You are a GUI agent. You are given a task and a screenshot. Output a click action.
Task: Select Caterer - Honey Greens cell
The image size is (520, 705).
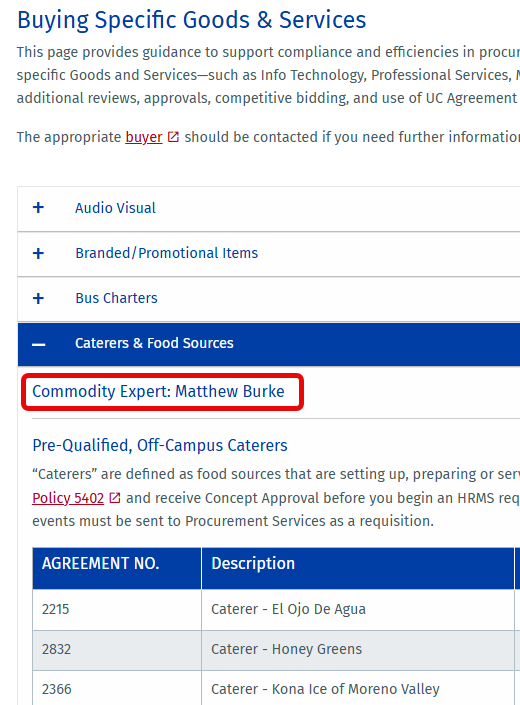(358, 650)
